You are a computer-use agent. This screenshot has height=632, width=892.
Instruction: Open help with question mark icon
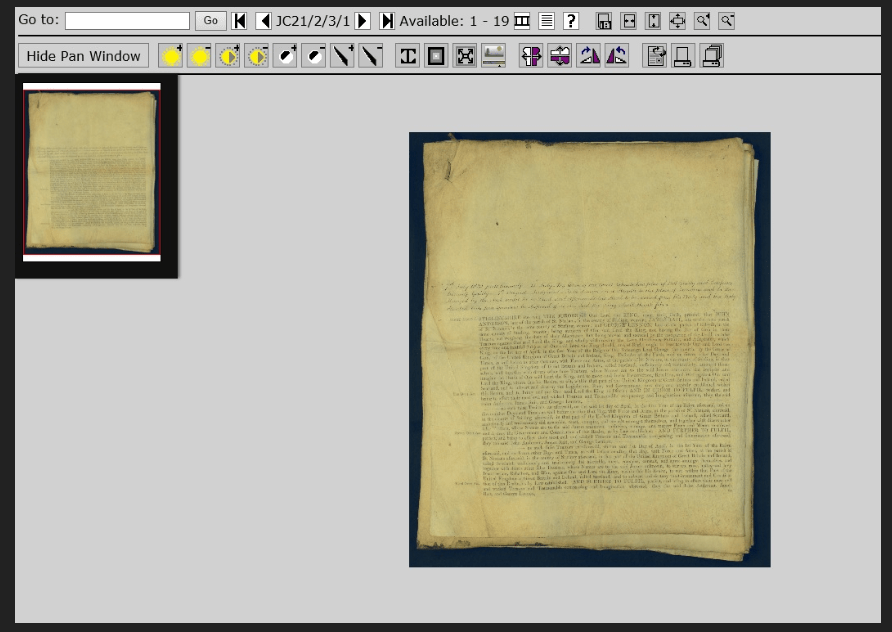571,21
